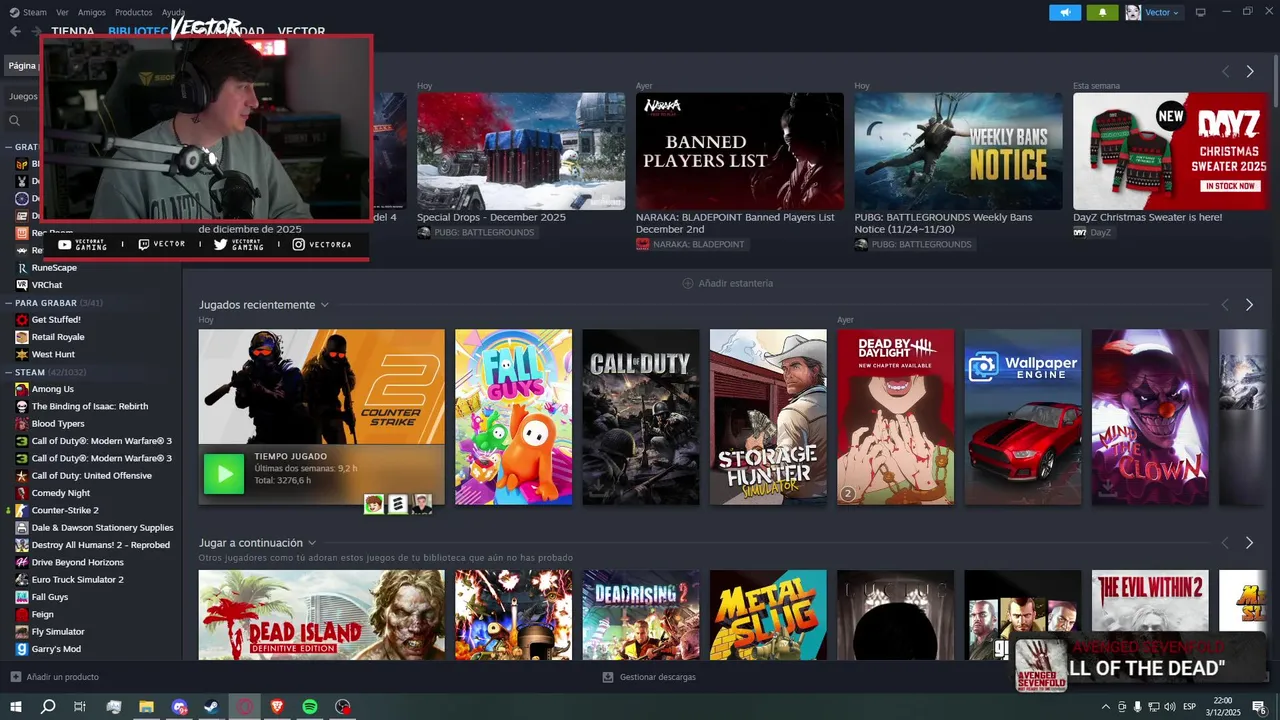This screenshot has height=720, width=1280.
Task: Open the Metal Slug cover
Action: point(768,615)
